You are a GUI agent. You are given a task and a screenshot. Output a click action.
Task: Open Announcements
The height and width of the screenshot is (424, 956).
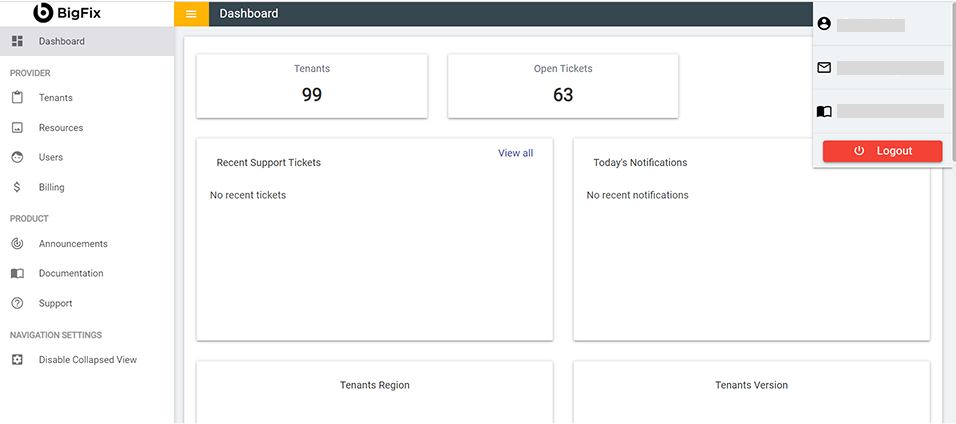87,243
